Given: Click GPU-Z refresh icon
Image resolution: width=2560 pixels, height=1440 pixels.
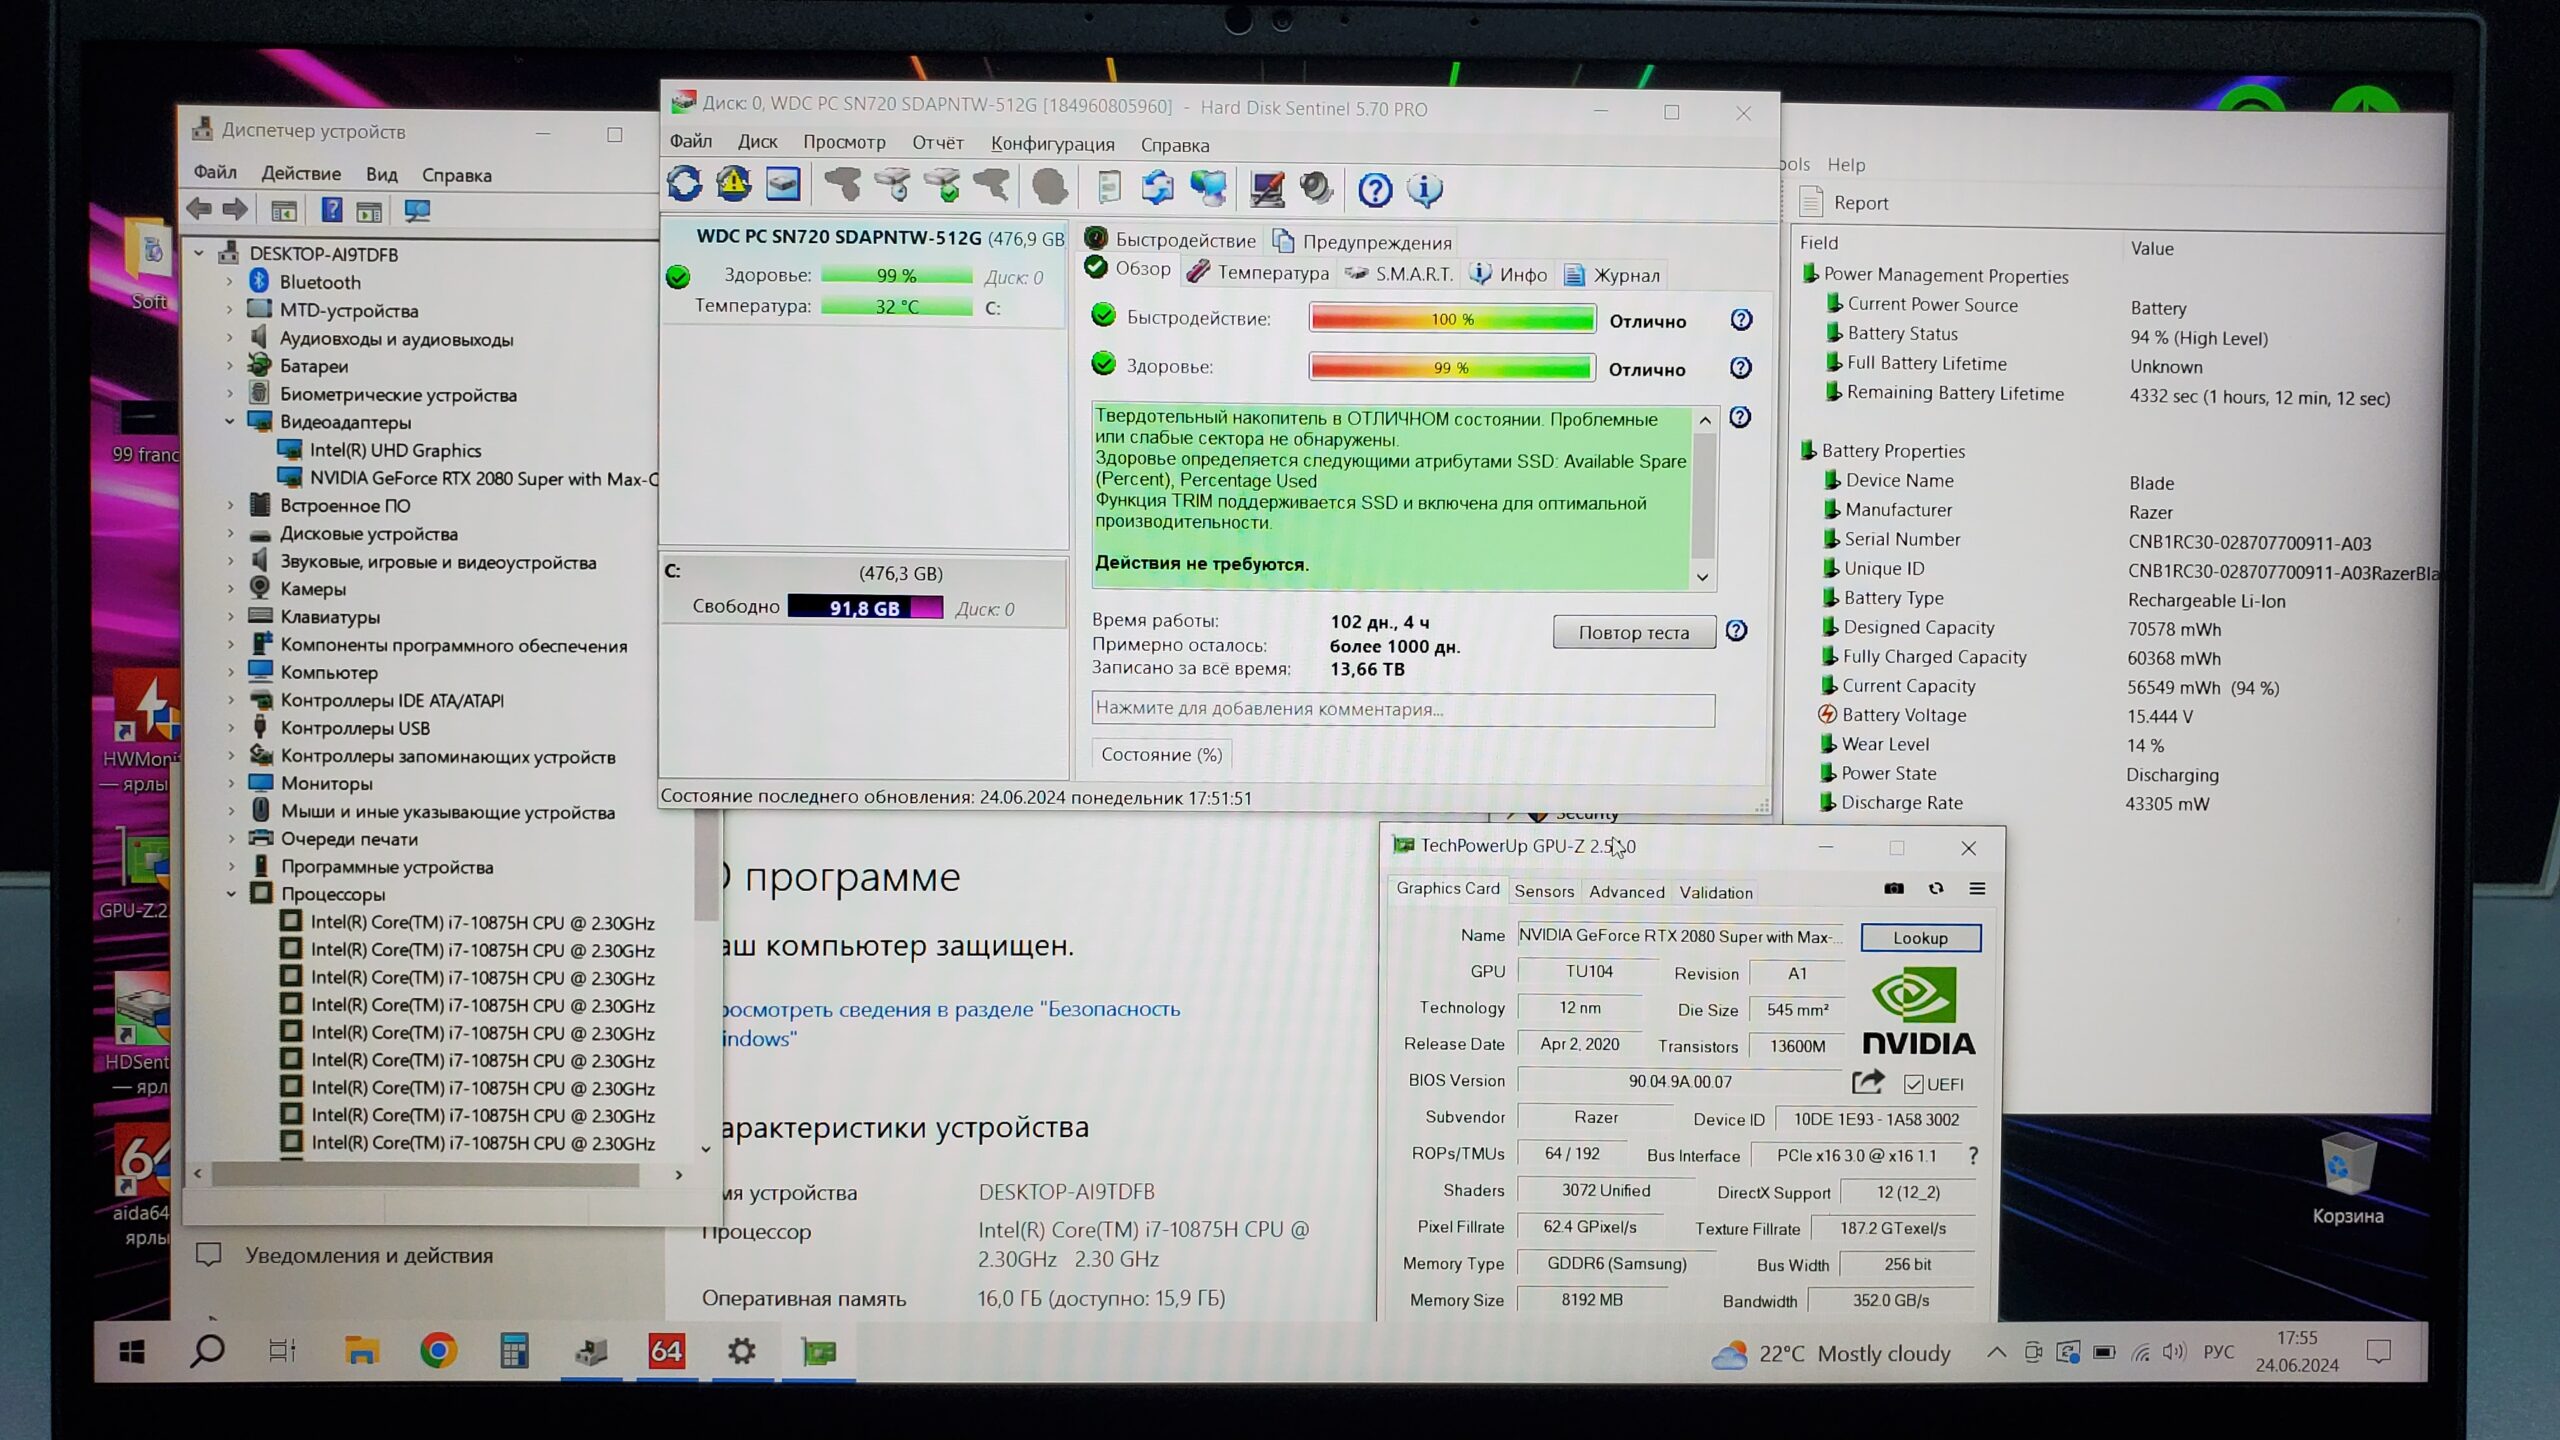Looking at the screenshot, I should click(1936, 888).
